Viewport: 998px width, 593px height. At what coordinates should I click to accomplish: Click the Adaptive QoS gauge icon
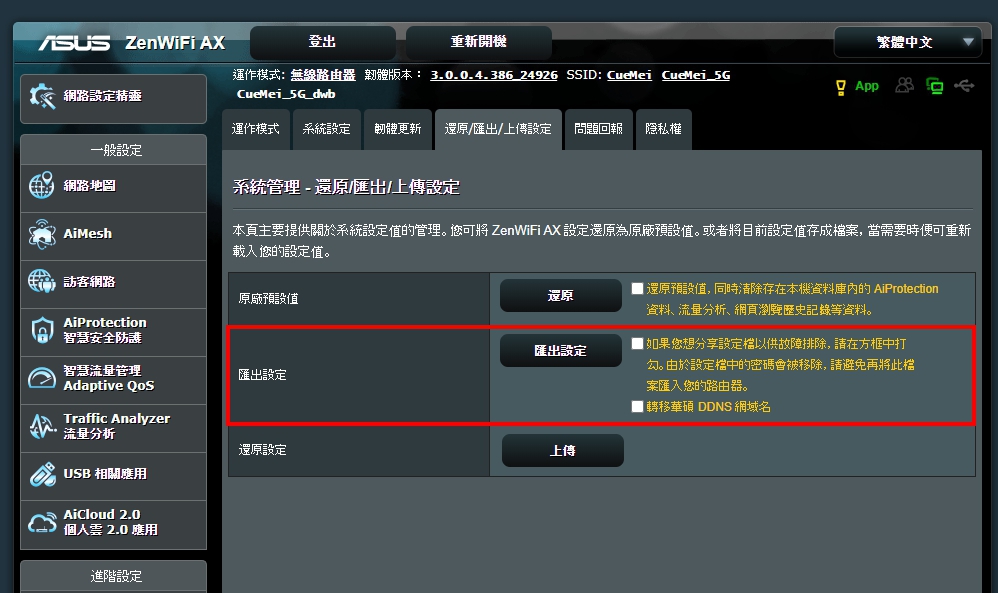(42, 378)
